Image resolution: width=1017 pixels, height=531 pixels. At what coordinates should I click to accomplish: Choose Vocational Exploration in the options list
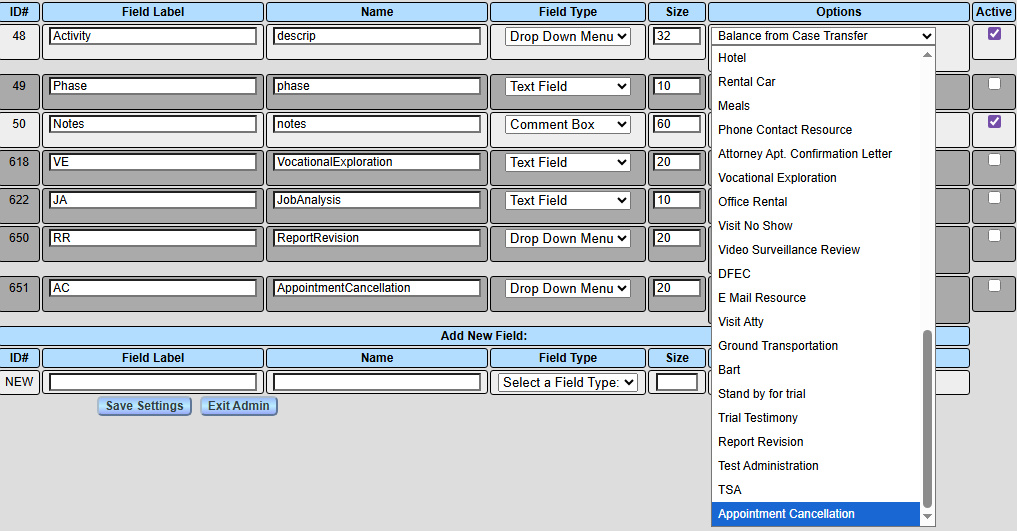(777, 178)
